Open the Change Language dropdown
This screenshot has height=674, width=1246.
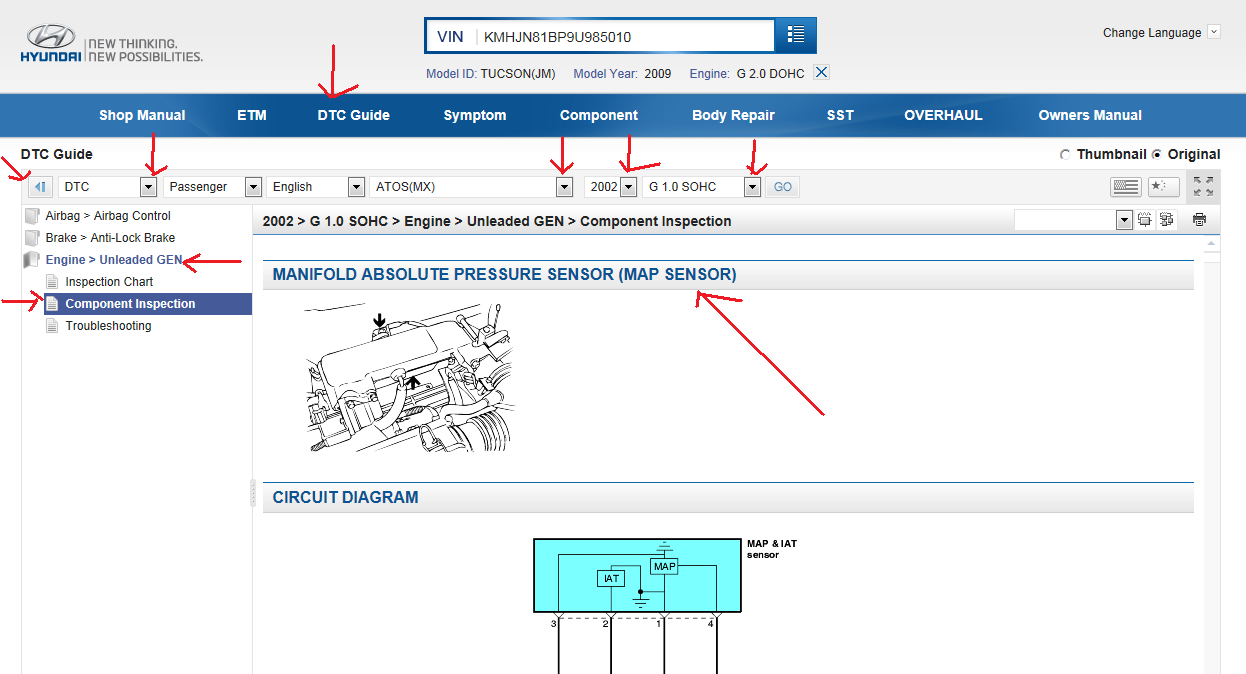pos(1214,32)
